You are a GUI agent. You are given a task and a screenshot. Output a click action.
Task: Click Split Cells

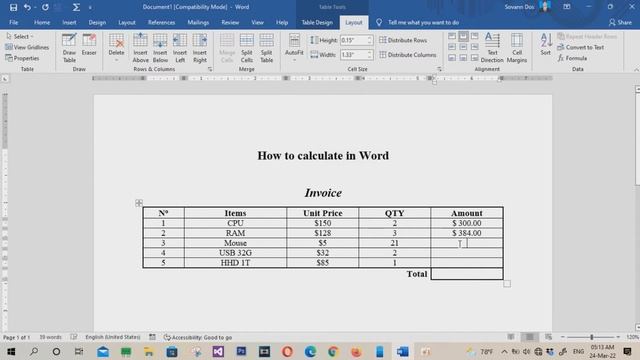click(x=247, y=48)
